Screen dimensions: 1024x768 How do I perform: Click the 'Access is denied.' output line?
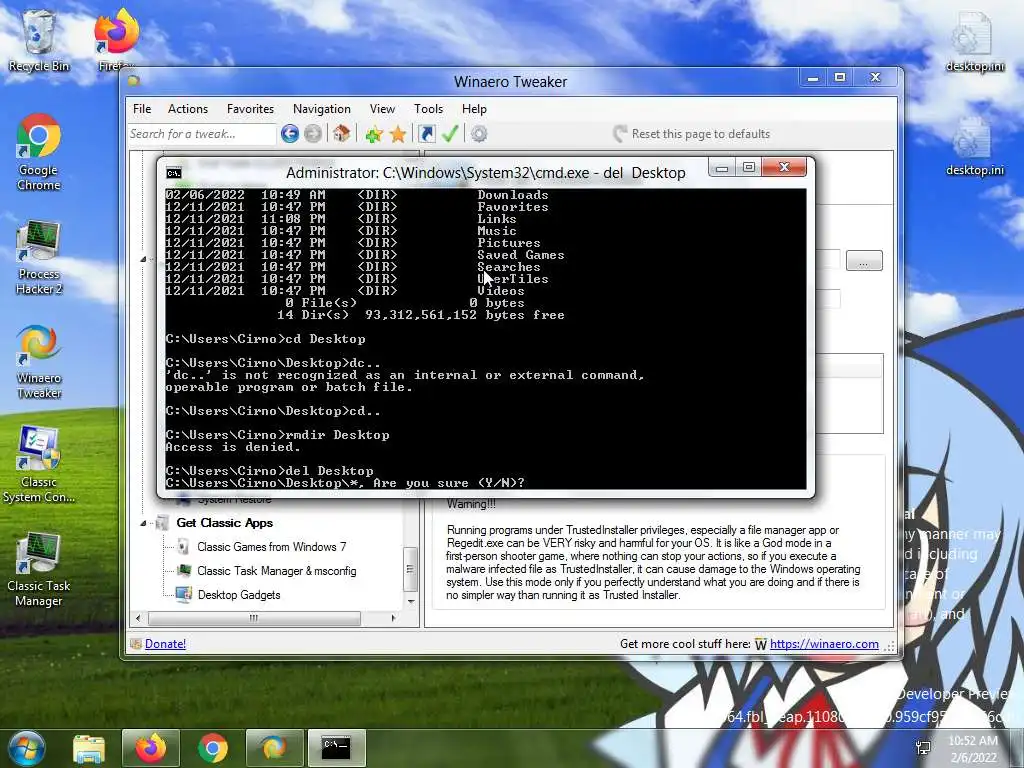click(232, 447)
